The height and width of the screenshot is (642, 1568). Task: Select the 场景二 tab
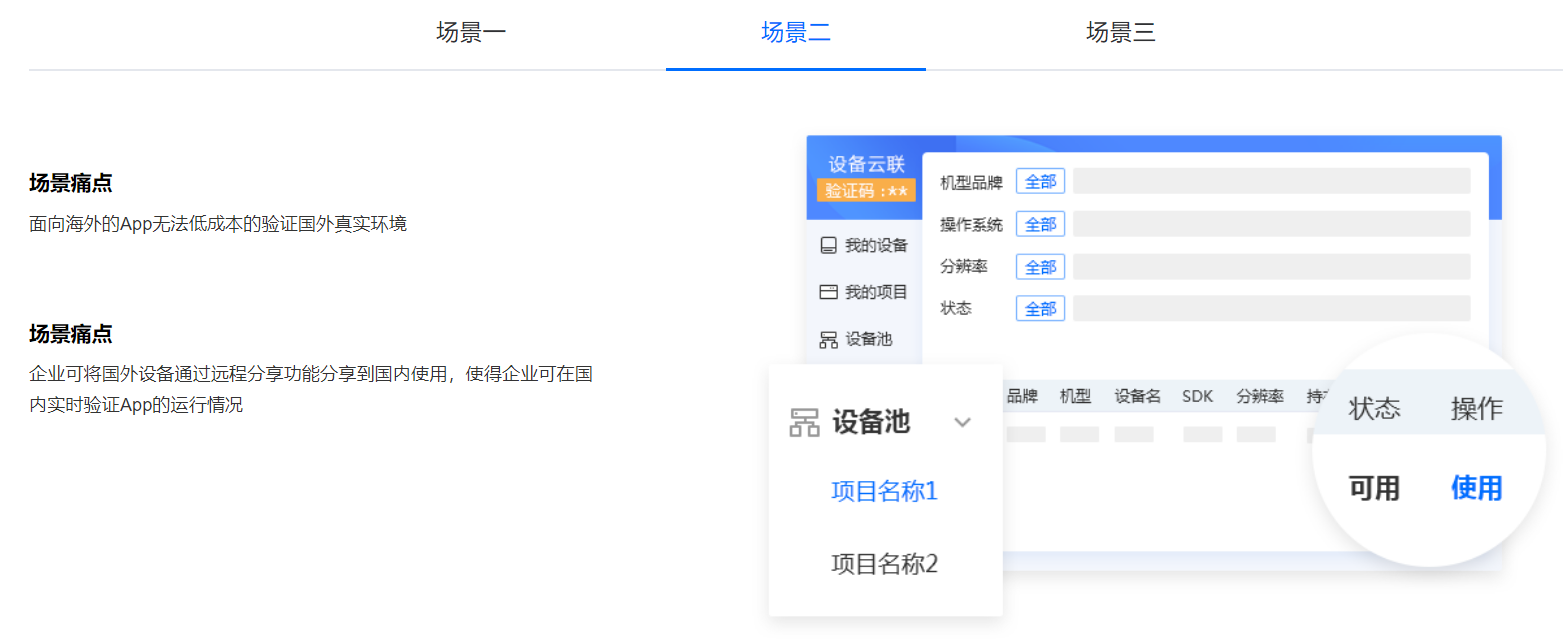796,33
